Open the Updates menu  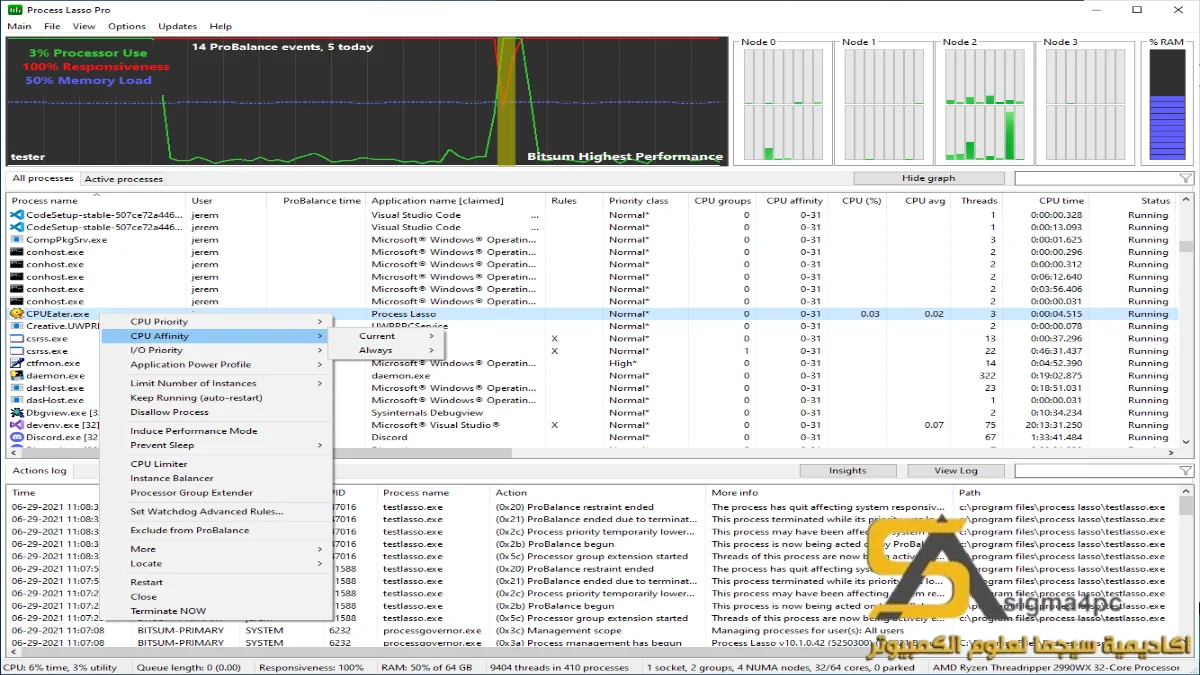(178, 27)
